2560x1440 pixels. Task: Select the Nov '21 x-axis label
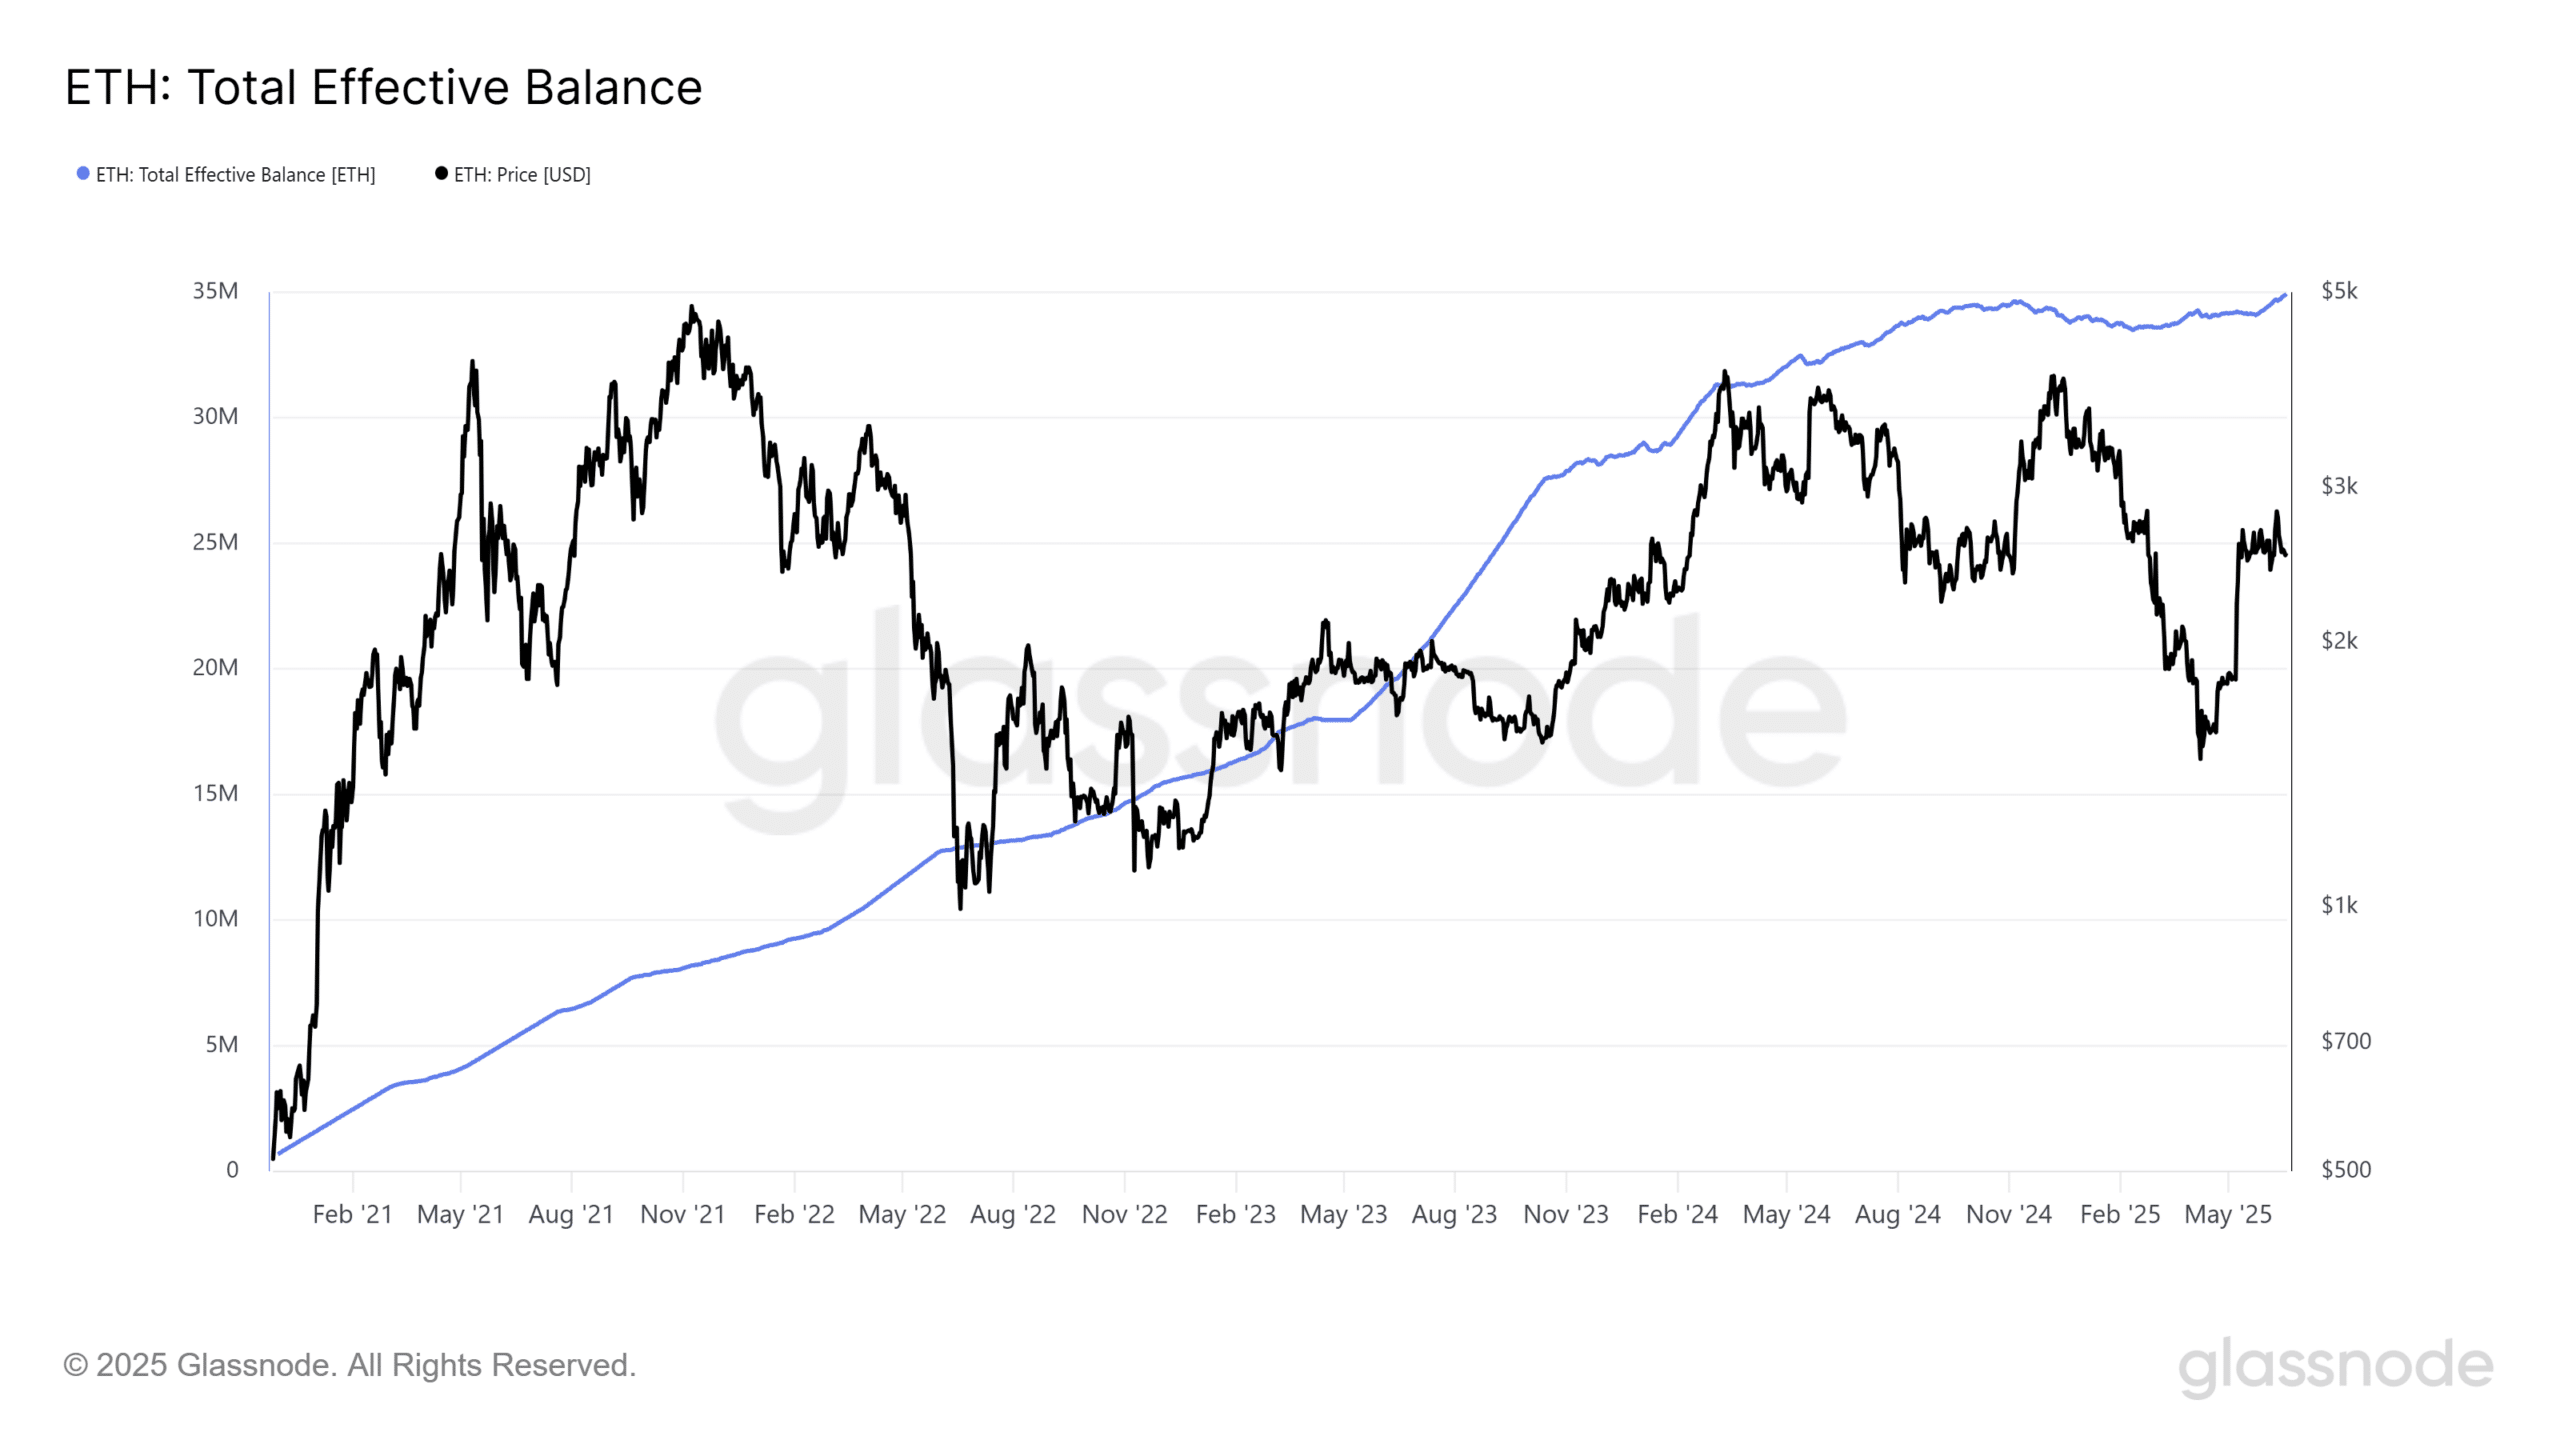682,1215
